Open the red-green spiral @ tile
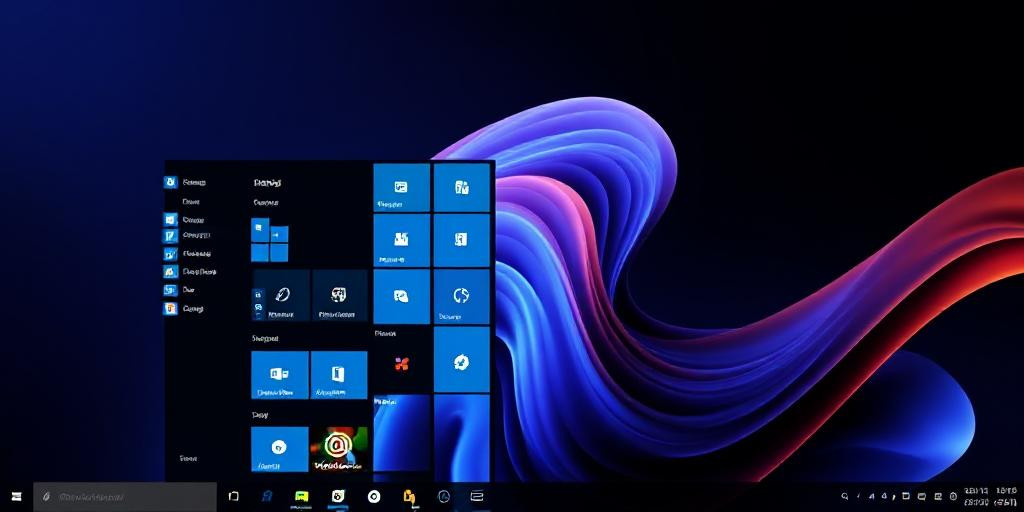1024x512 pixels. tap(339, 448)
